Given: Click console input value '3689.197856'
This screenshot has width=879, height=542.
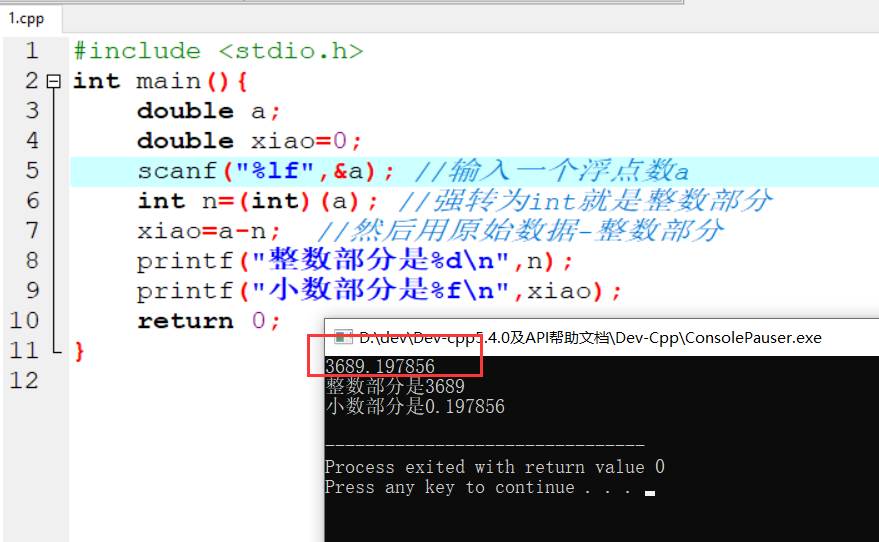Looking at the screenshot, I should 380,367.
